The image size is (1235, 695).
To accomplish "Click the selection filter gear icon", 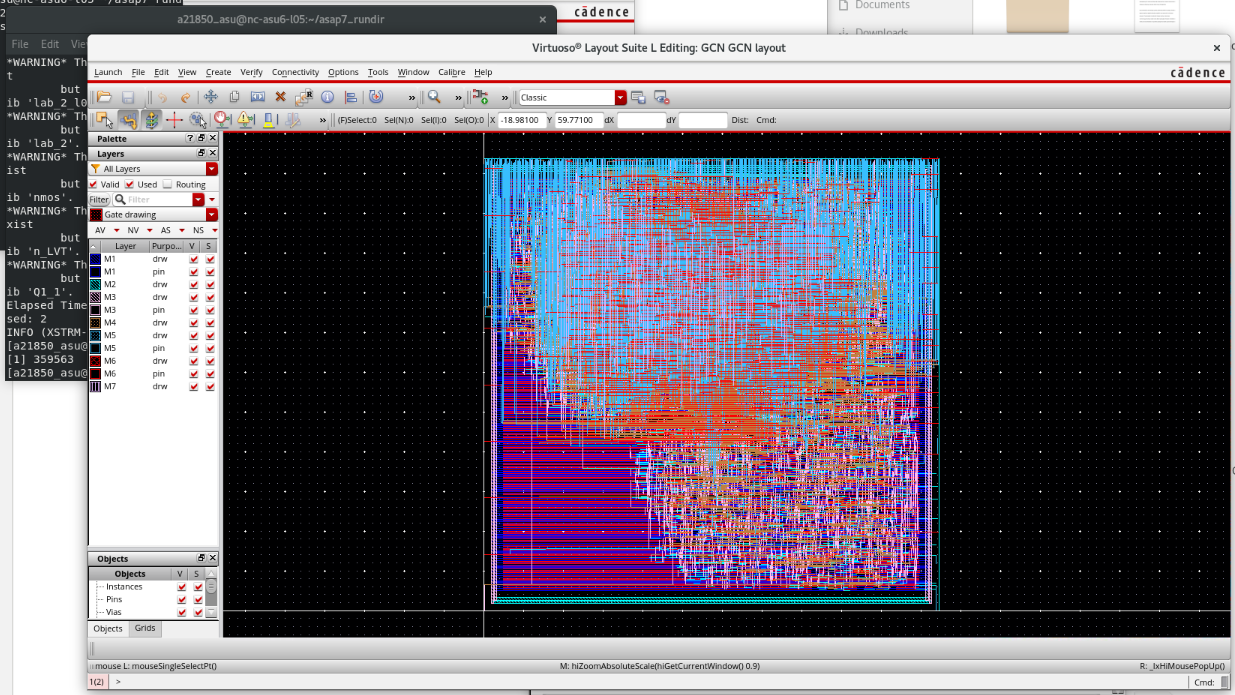I will click(198, 120).
